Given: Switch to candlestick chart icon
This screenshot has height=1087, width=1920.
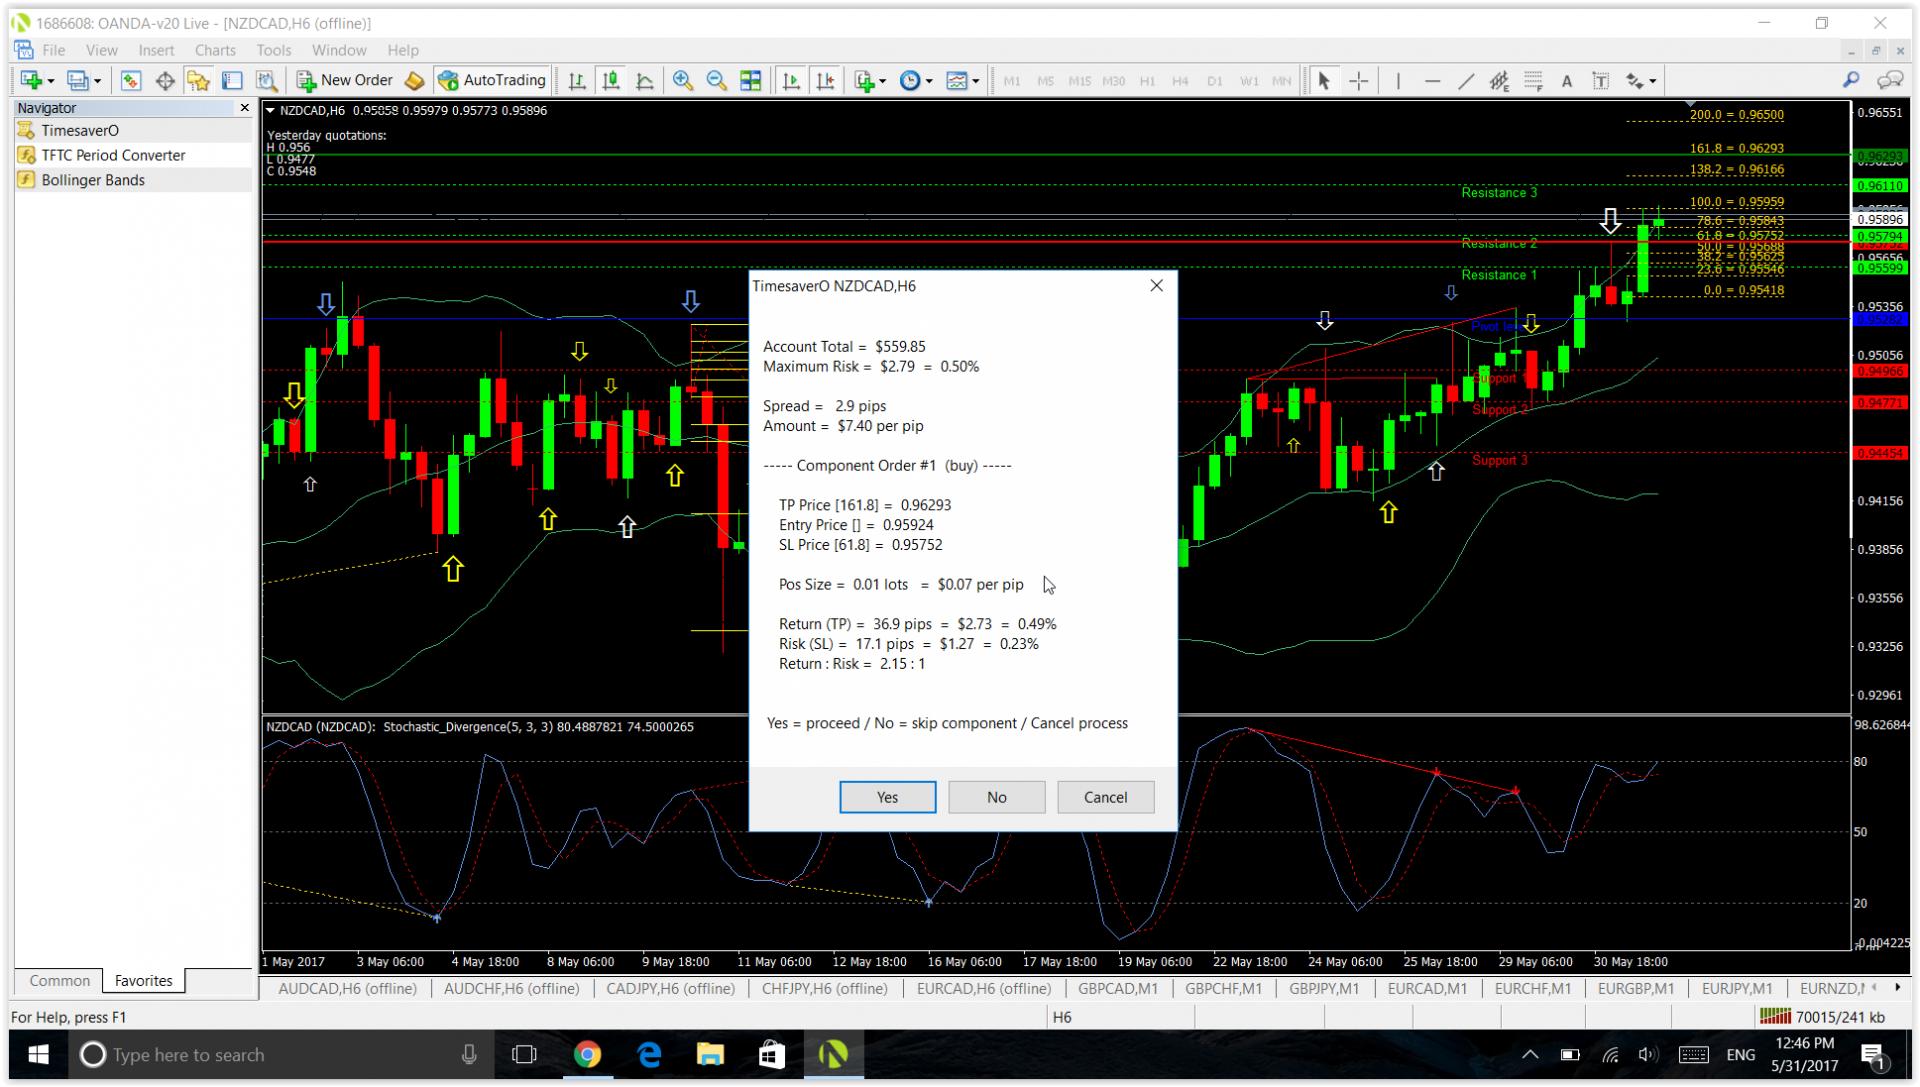Looking at the screenshot, I should 611,81.
